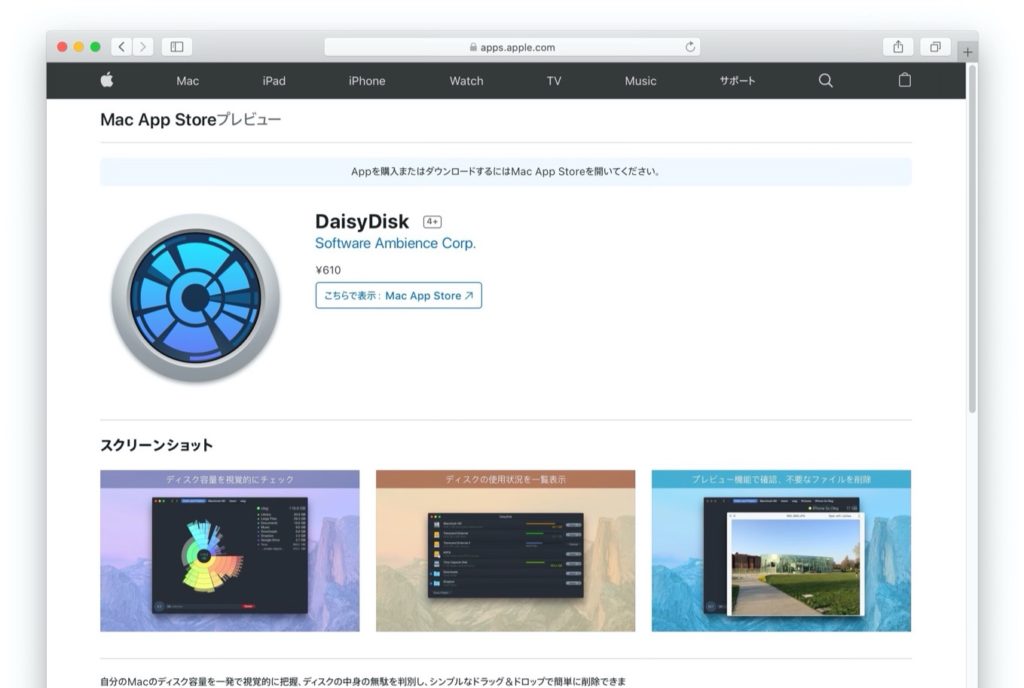Click the Safari share icon

pyautogui.click(x=898, y=47)
